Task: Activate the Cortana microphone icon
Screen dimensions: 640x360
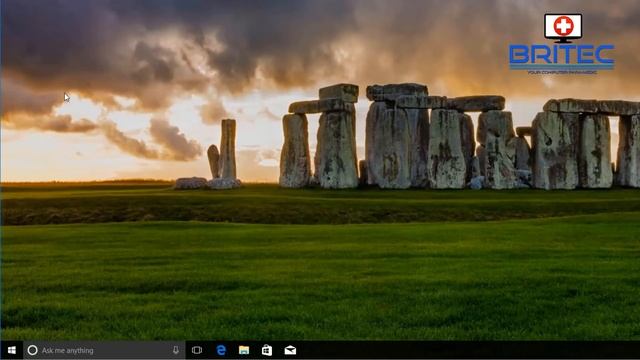Action: pyautogui.click(x=176, y=350)
